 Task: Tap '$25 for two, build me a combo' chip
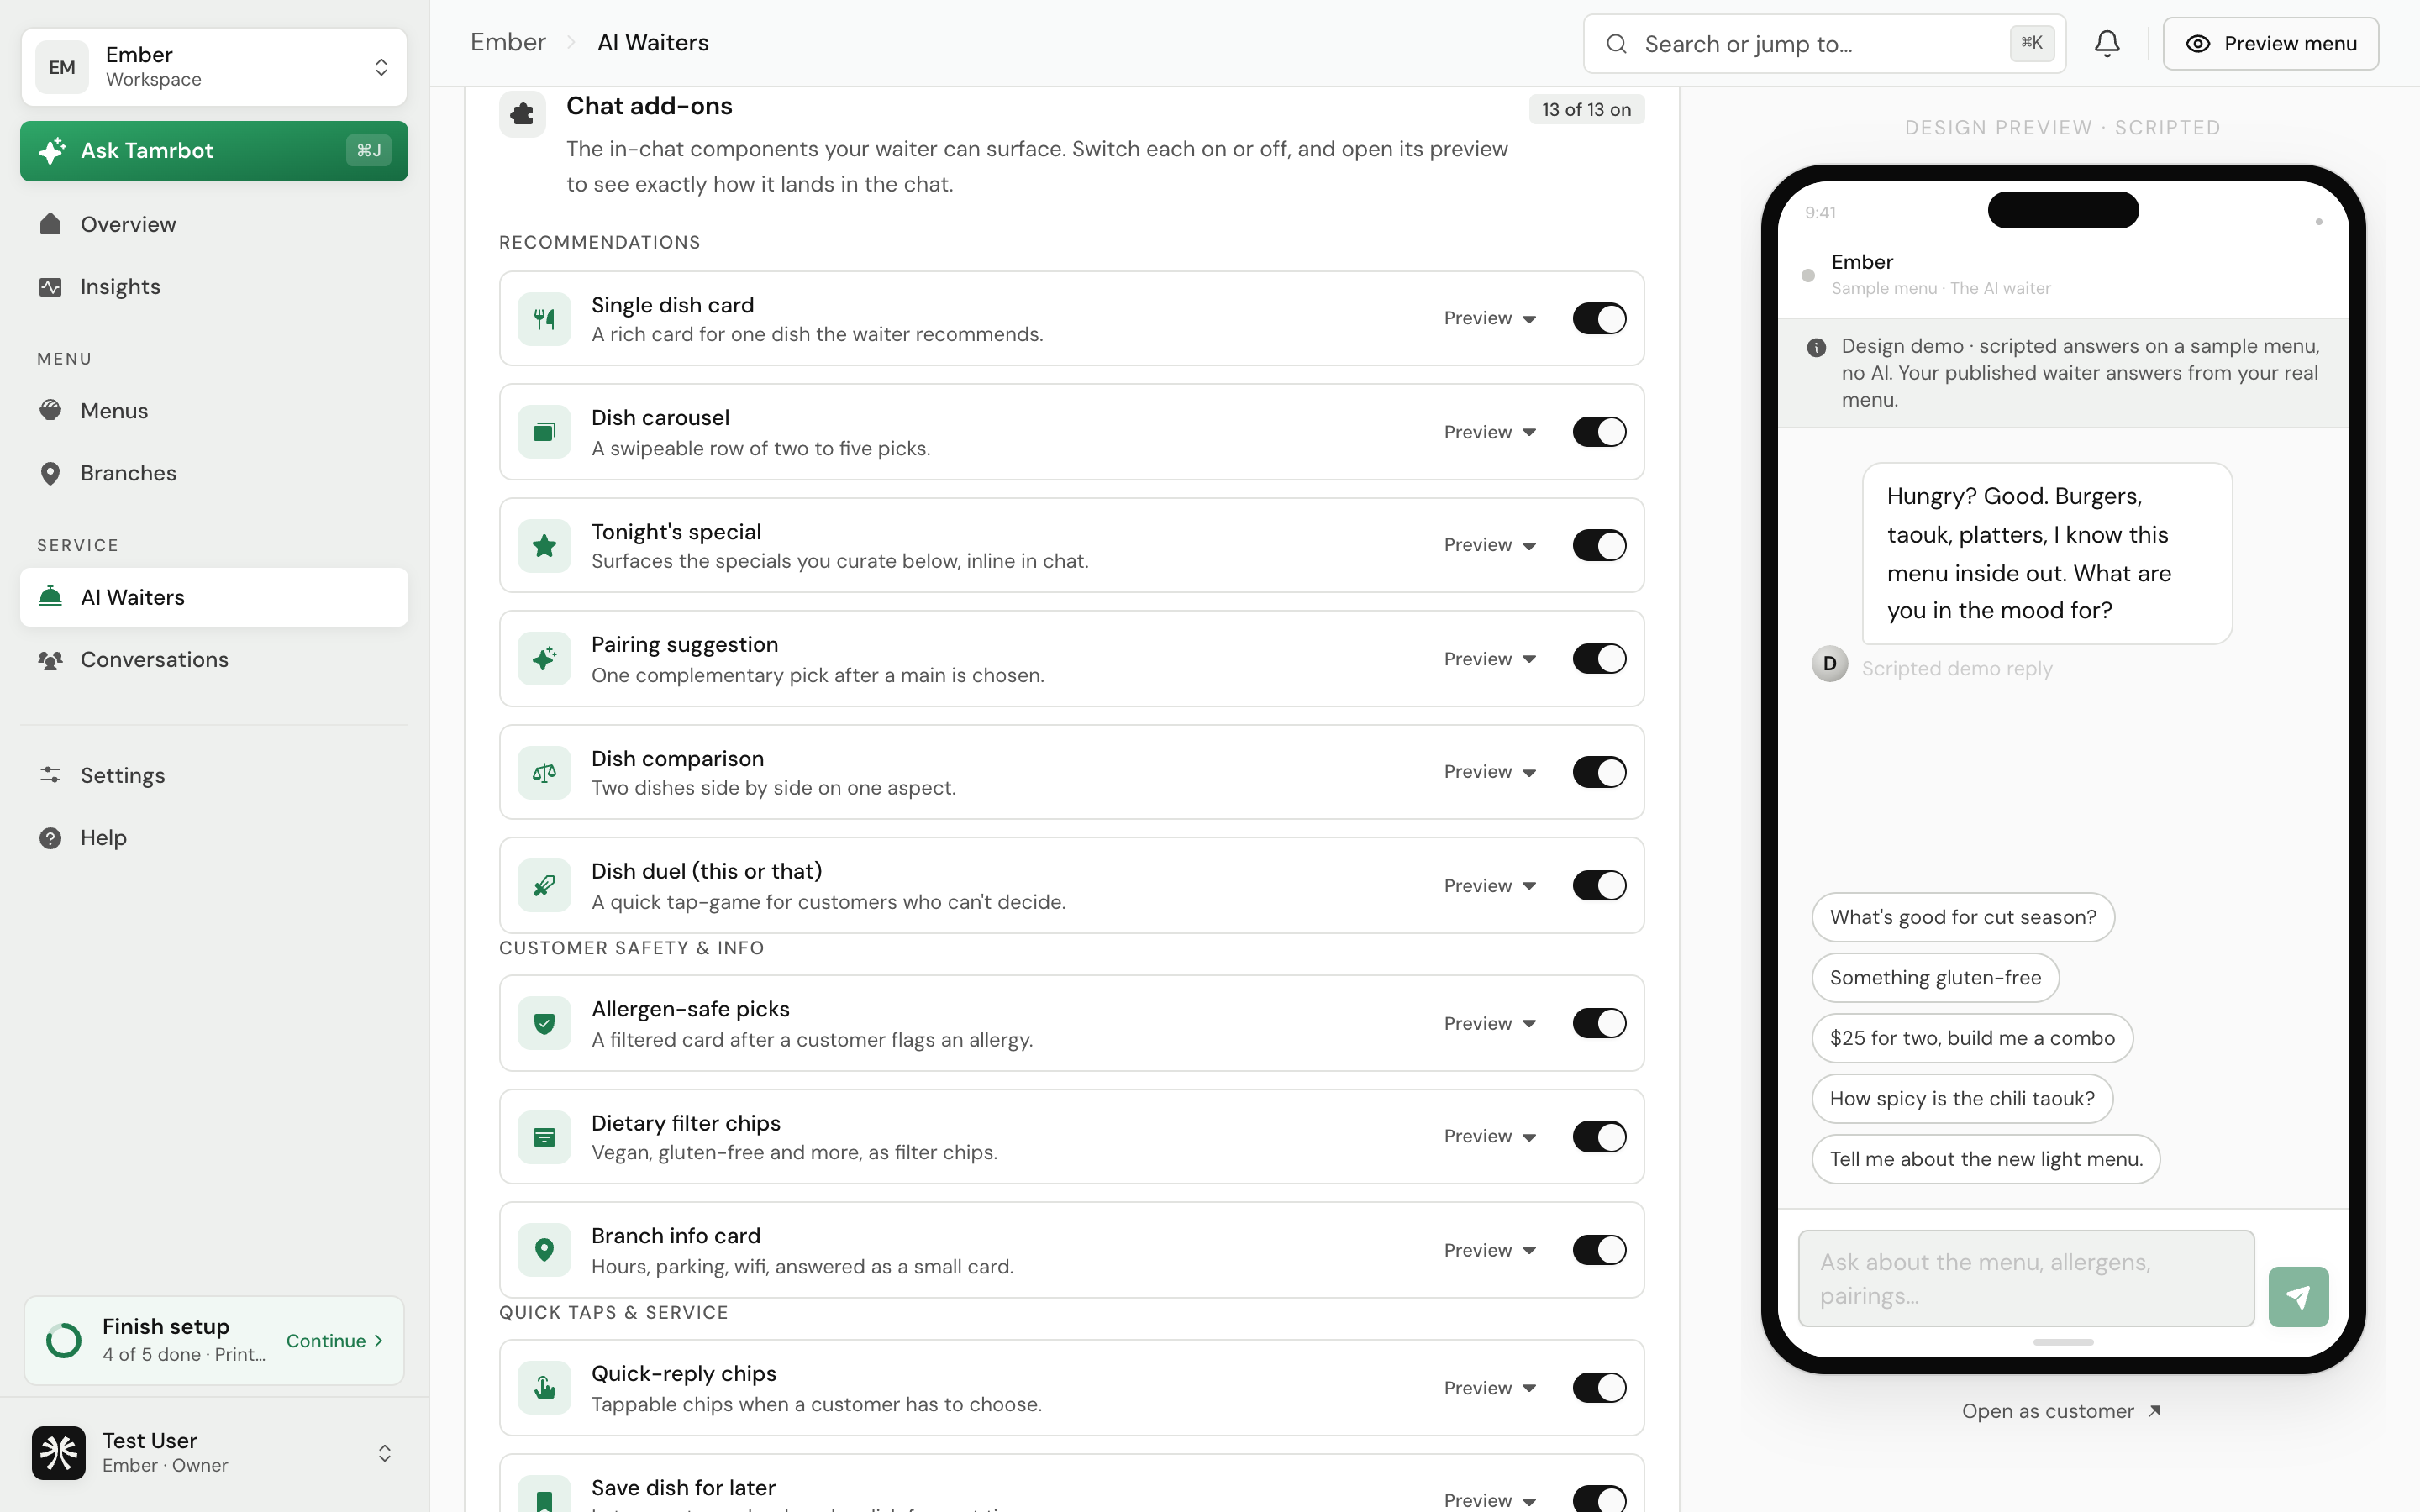pyautogui.click(x=1972, y=1038)
